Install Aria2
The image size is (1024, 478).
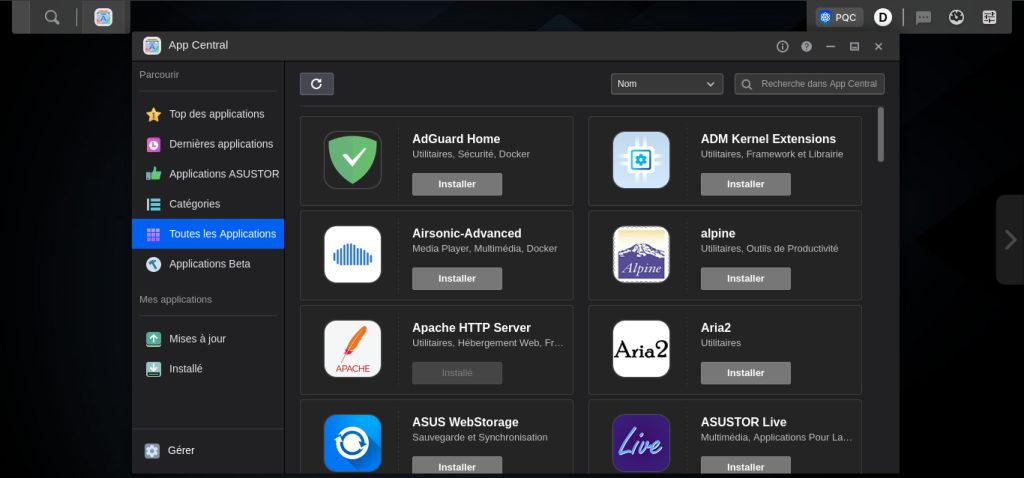click(x=746, y=373)
